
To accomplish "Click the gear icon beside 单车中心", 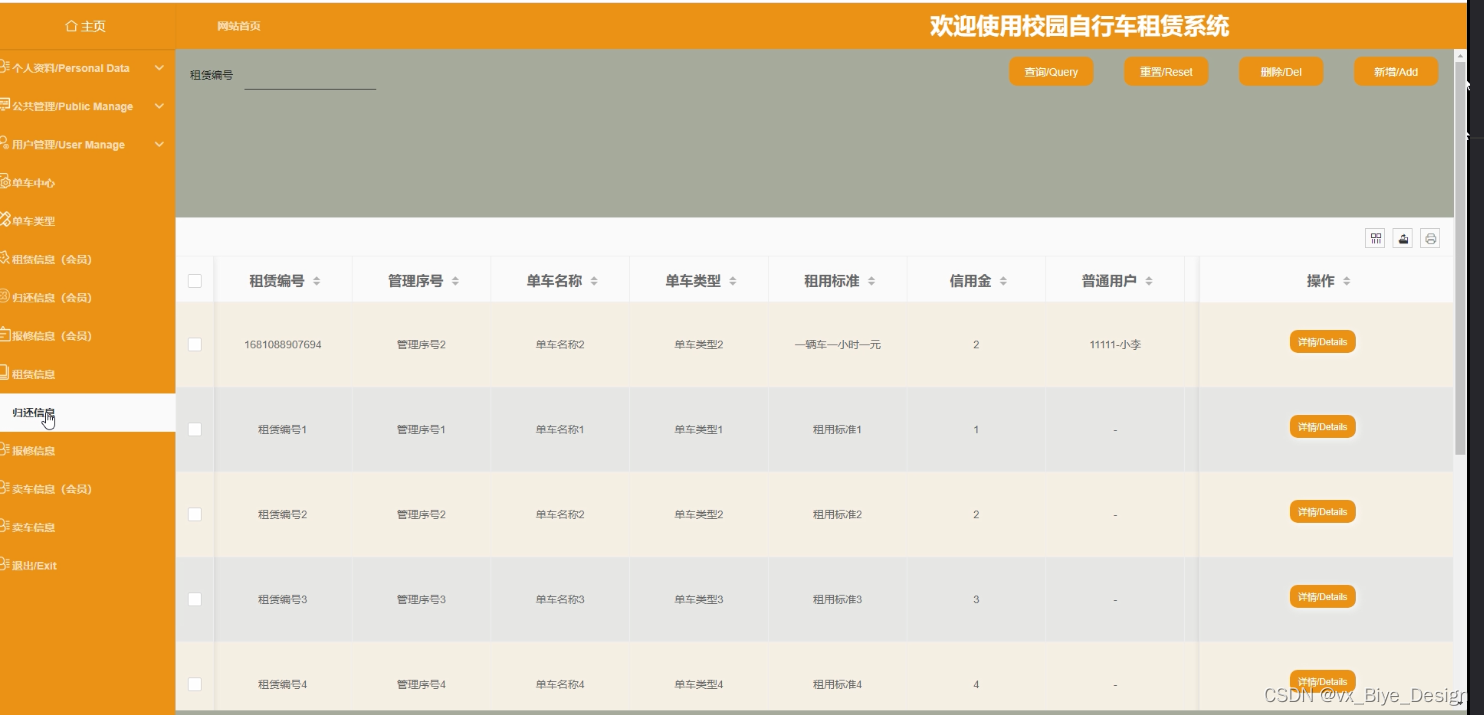I will pos(5,182).
